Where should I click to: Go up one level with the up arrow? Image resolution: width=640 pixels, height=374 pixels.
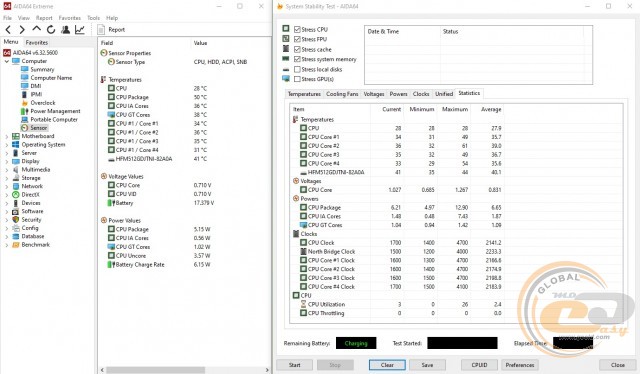point(36,29)
